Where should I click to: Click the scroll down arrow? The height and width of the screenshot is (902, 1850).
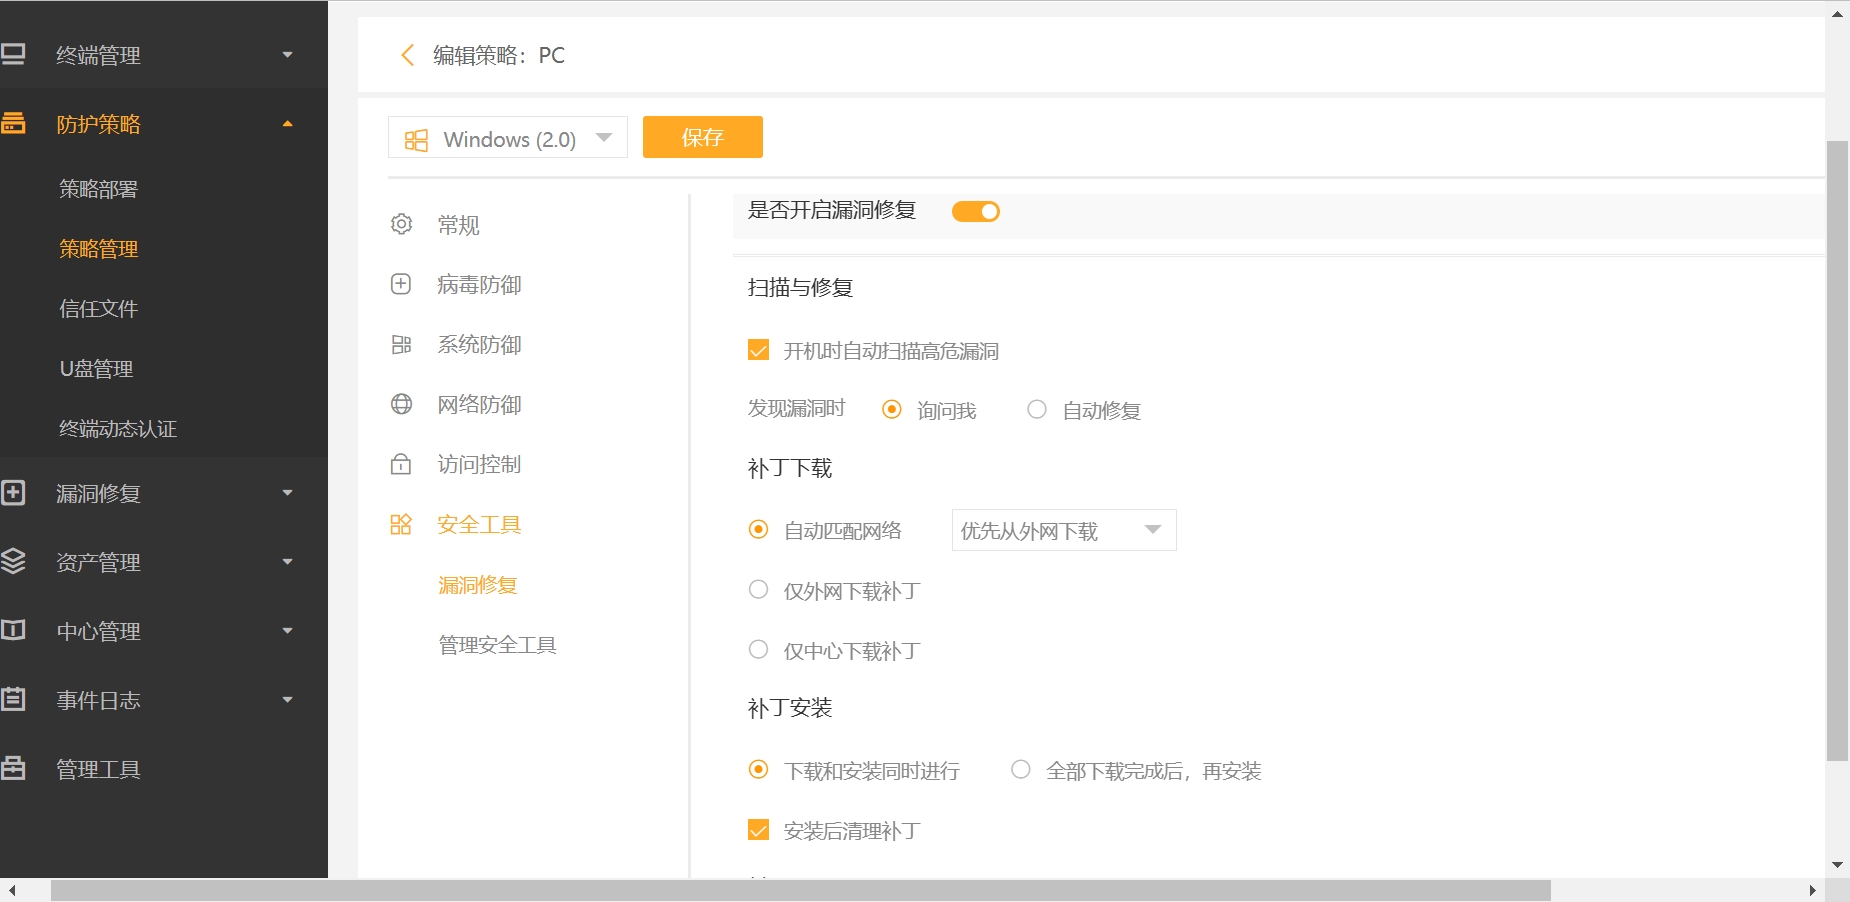coord(1837,865)
